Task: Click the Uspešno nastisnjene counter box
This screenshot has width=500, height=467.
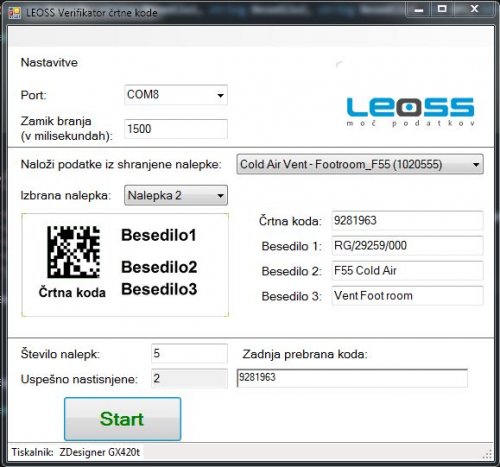Action: coord(189,378)
